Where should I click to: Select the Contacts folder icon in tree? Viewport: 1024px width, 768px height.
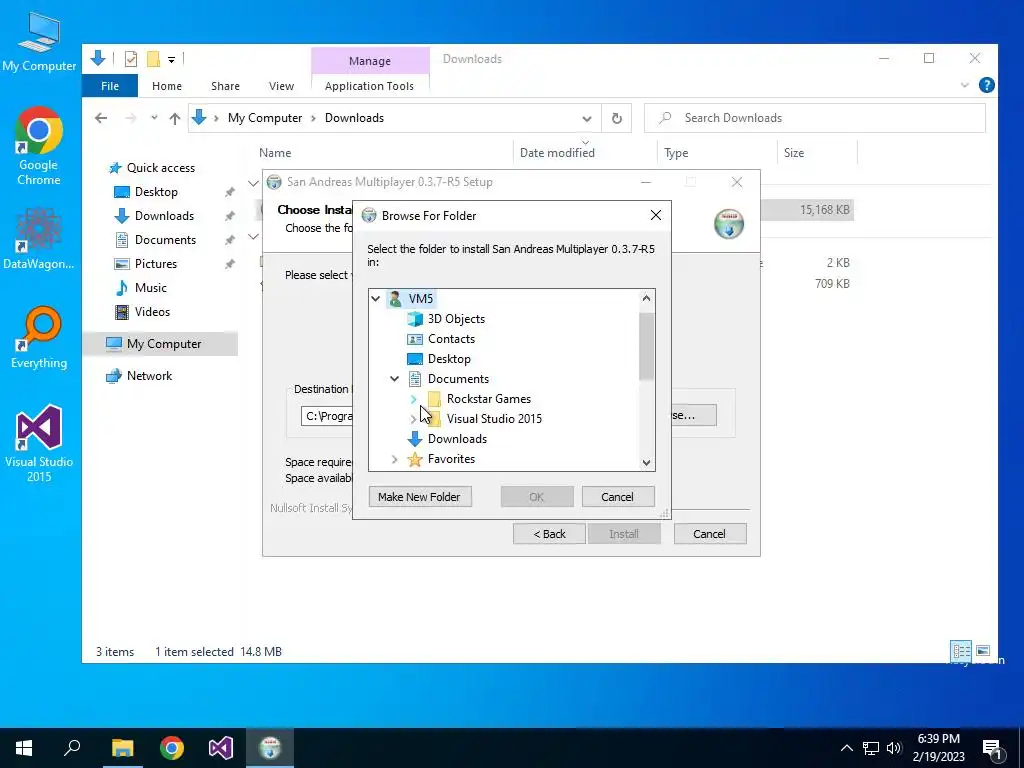(x=415, y=339)
